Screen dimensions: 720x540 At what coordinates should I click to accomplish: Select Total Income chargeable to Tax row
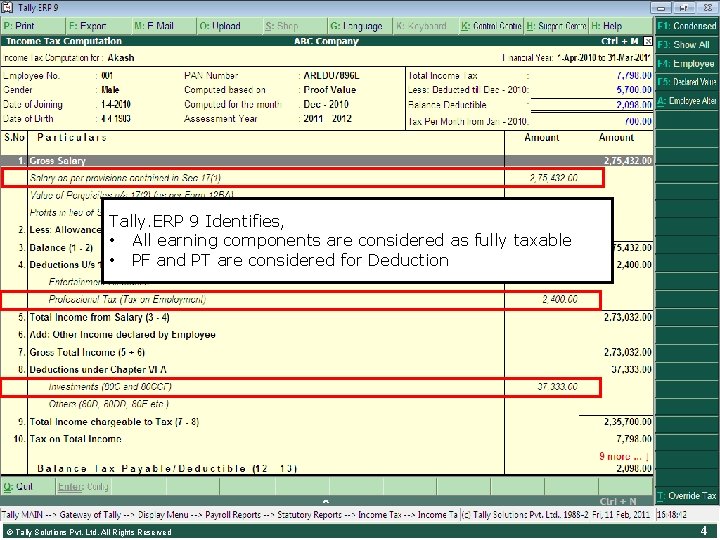(326, 422)
